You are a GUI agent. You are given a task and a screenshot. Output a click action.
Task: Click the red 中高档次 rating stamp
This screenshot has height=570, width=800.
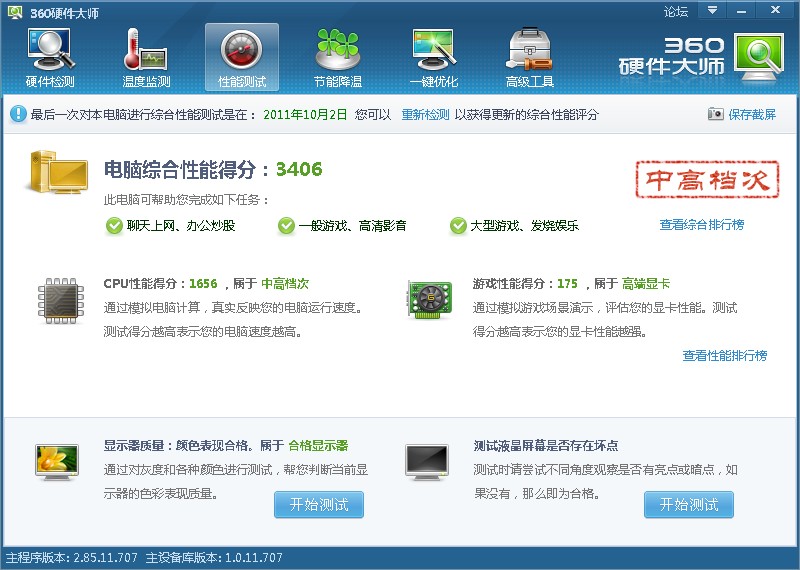(707, 178)
